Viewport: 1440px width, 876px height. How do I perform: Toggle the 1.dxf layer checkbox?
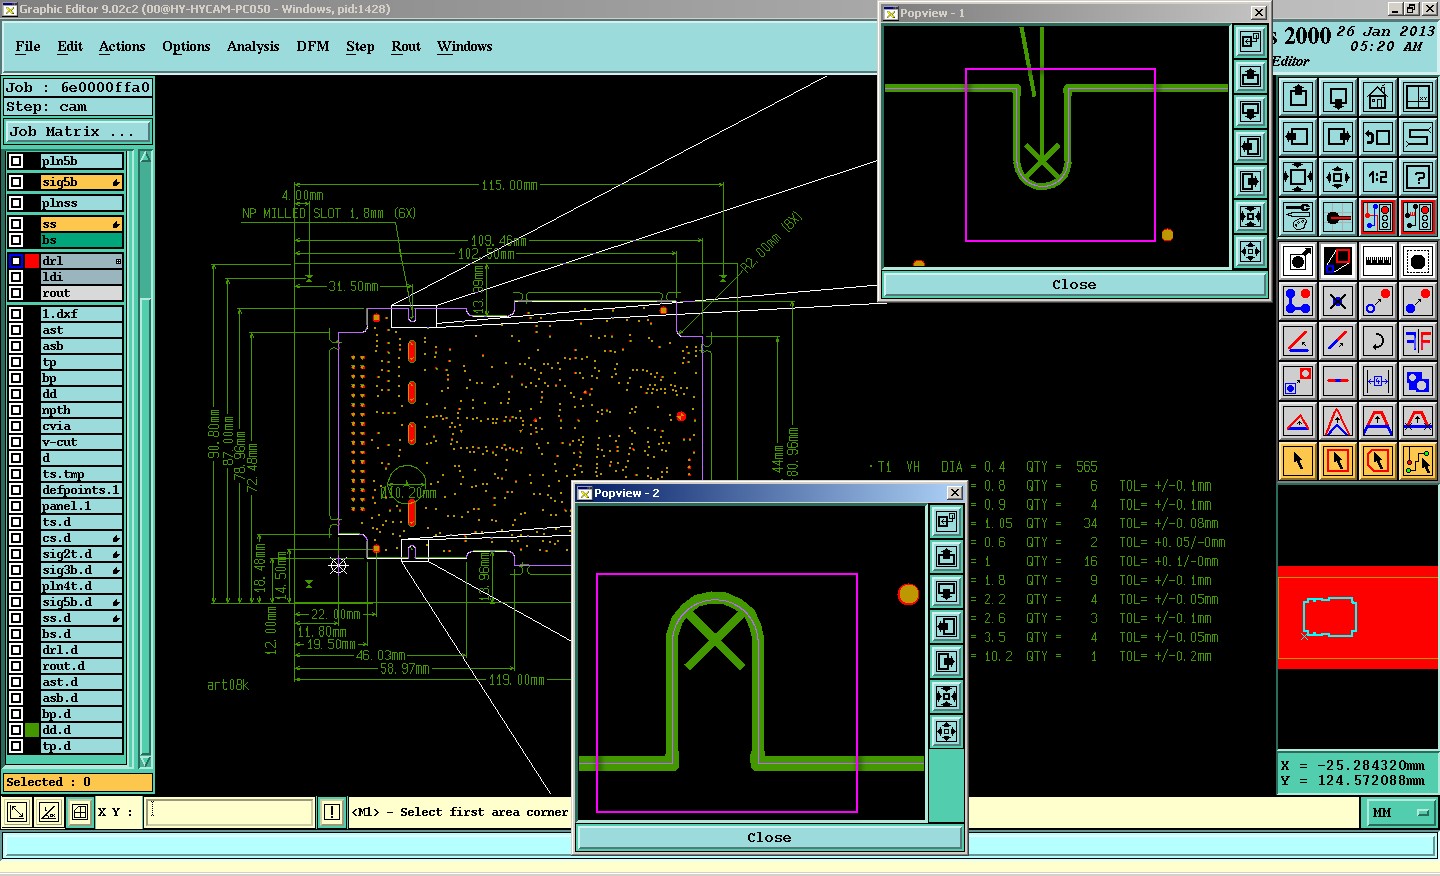click(16, 314)
